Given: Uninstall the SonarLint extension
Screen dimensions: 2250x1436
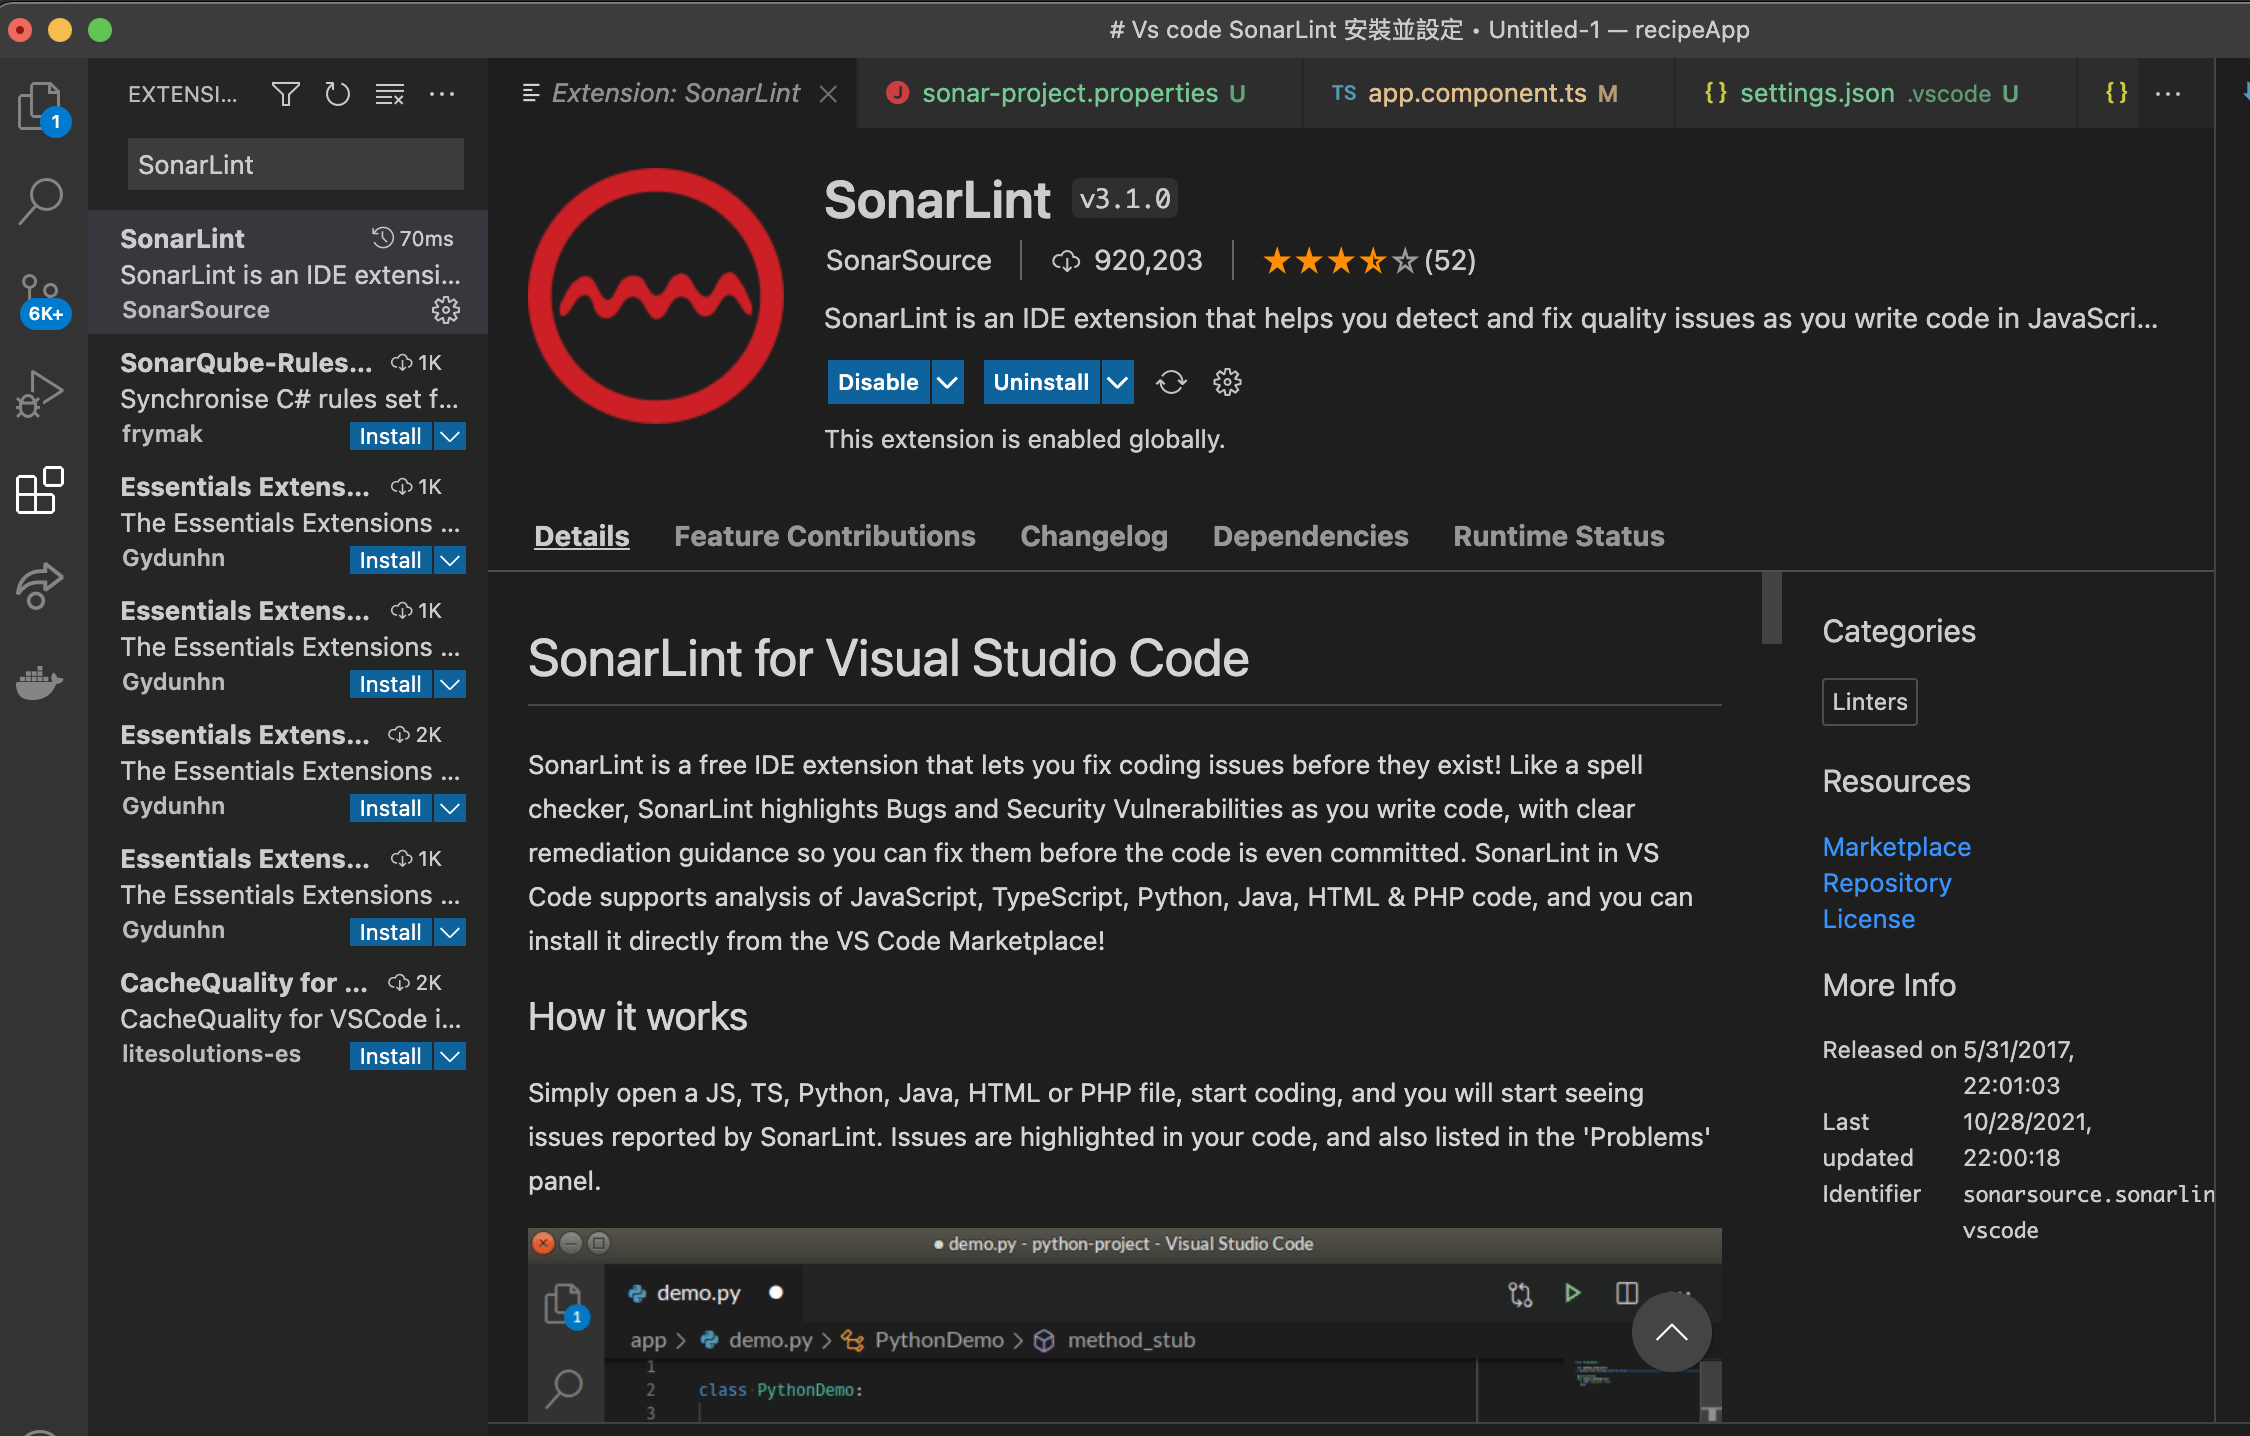Looking at the screenshot, I should click(1041, 382).
